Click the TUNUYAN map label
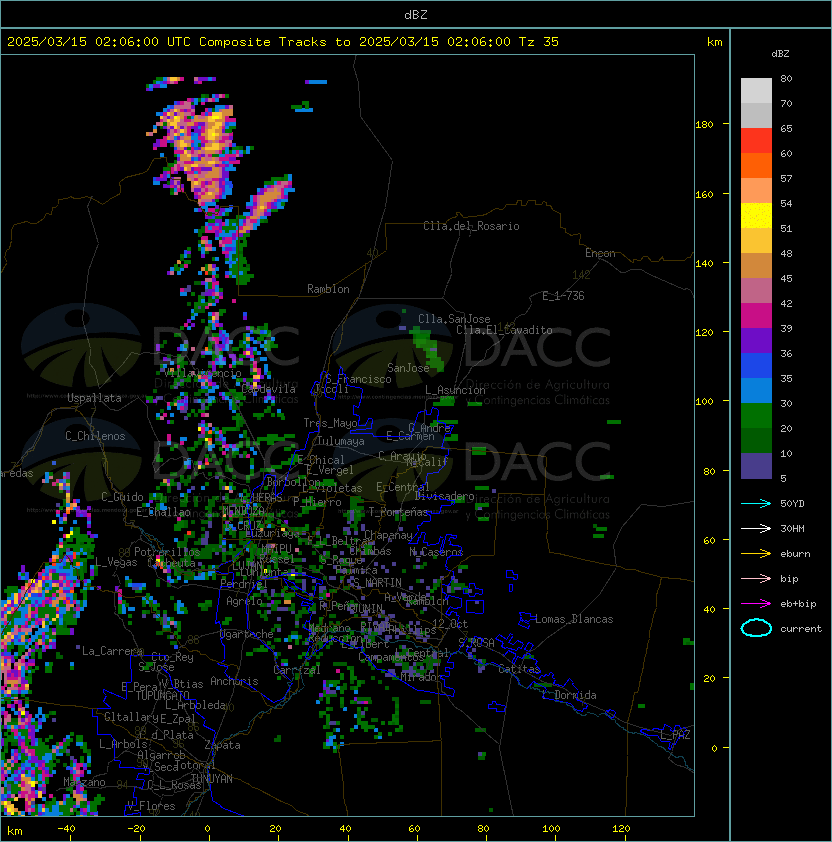Image resolution: width=832 pixels, height=842 pixels. (212, 779)
